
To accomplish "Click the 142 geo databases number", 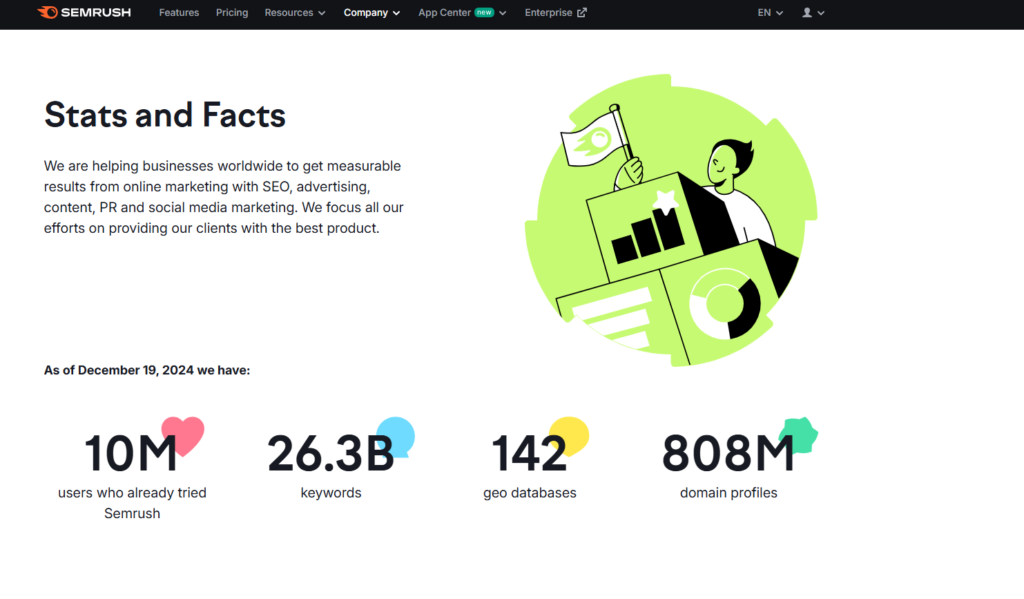I will pyautogui.click(x=529, y=453).
